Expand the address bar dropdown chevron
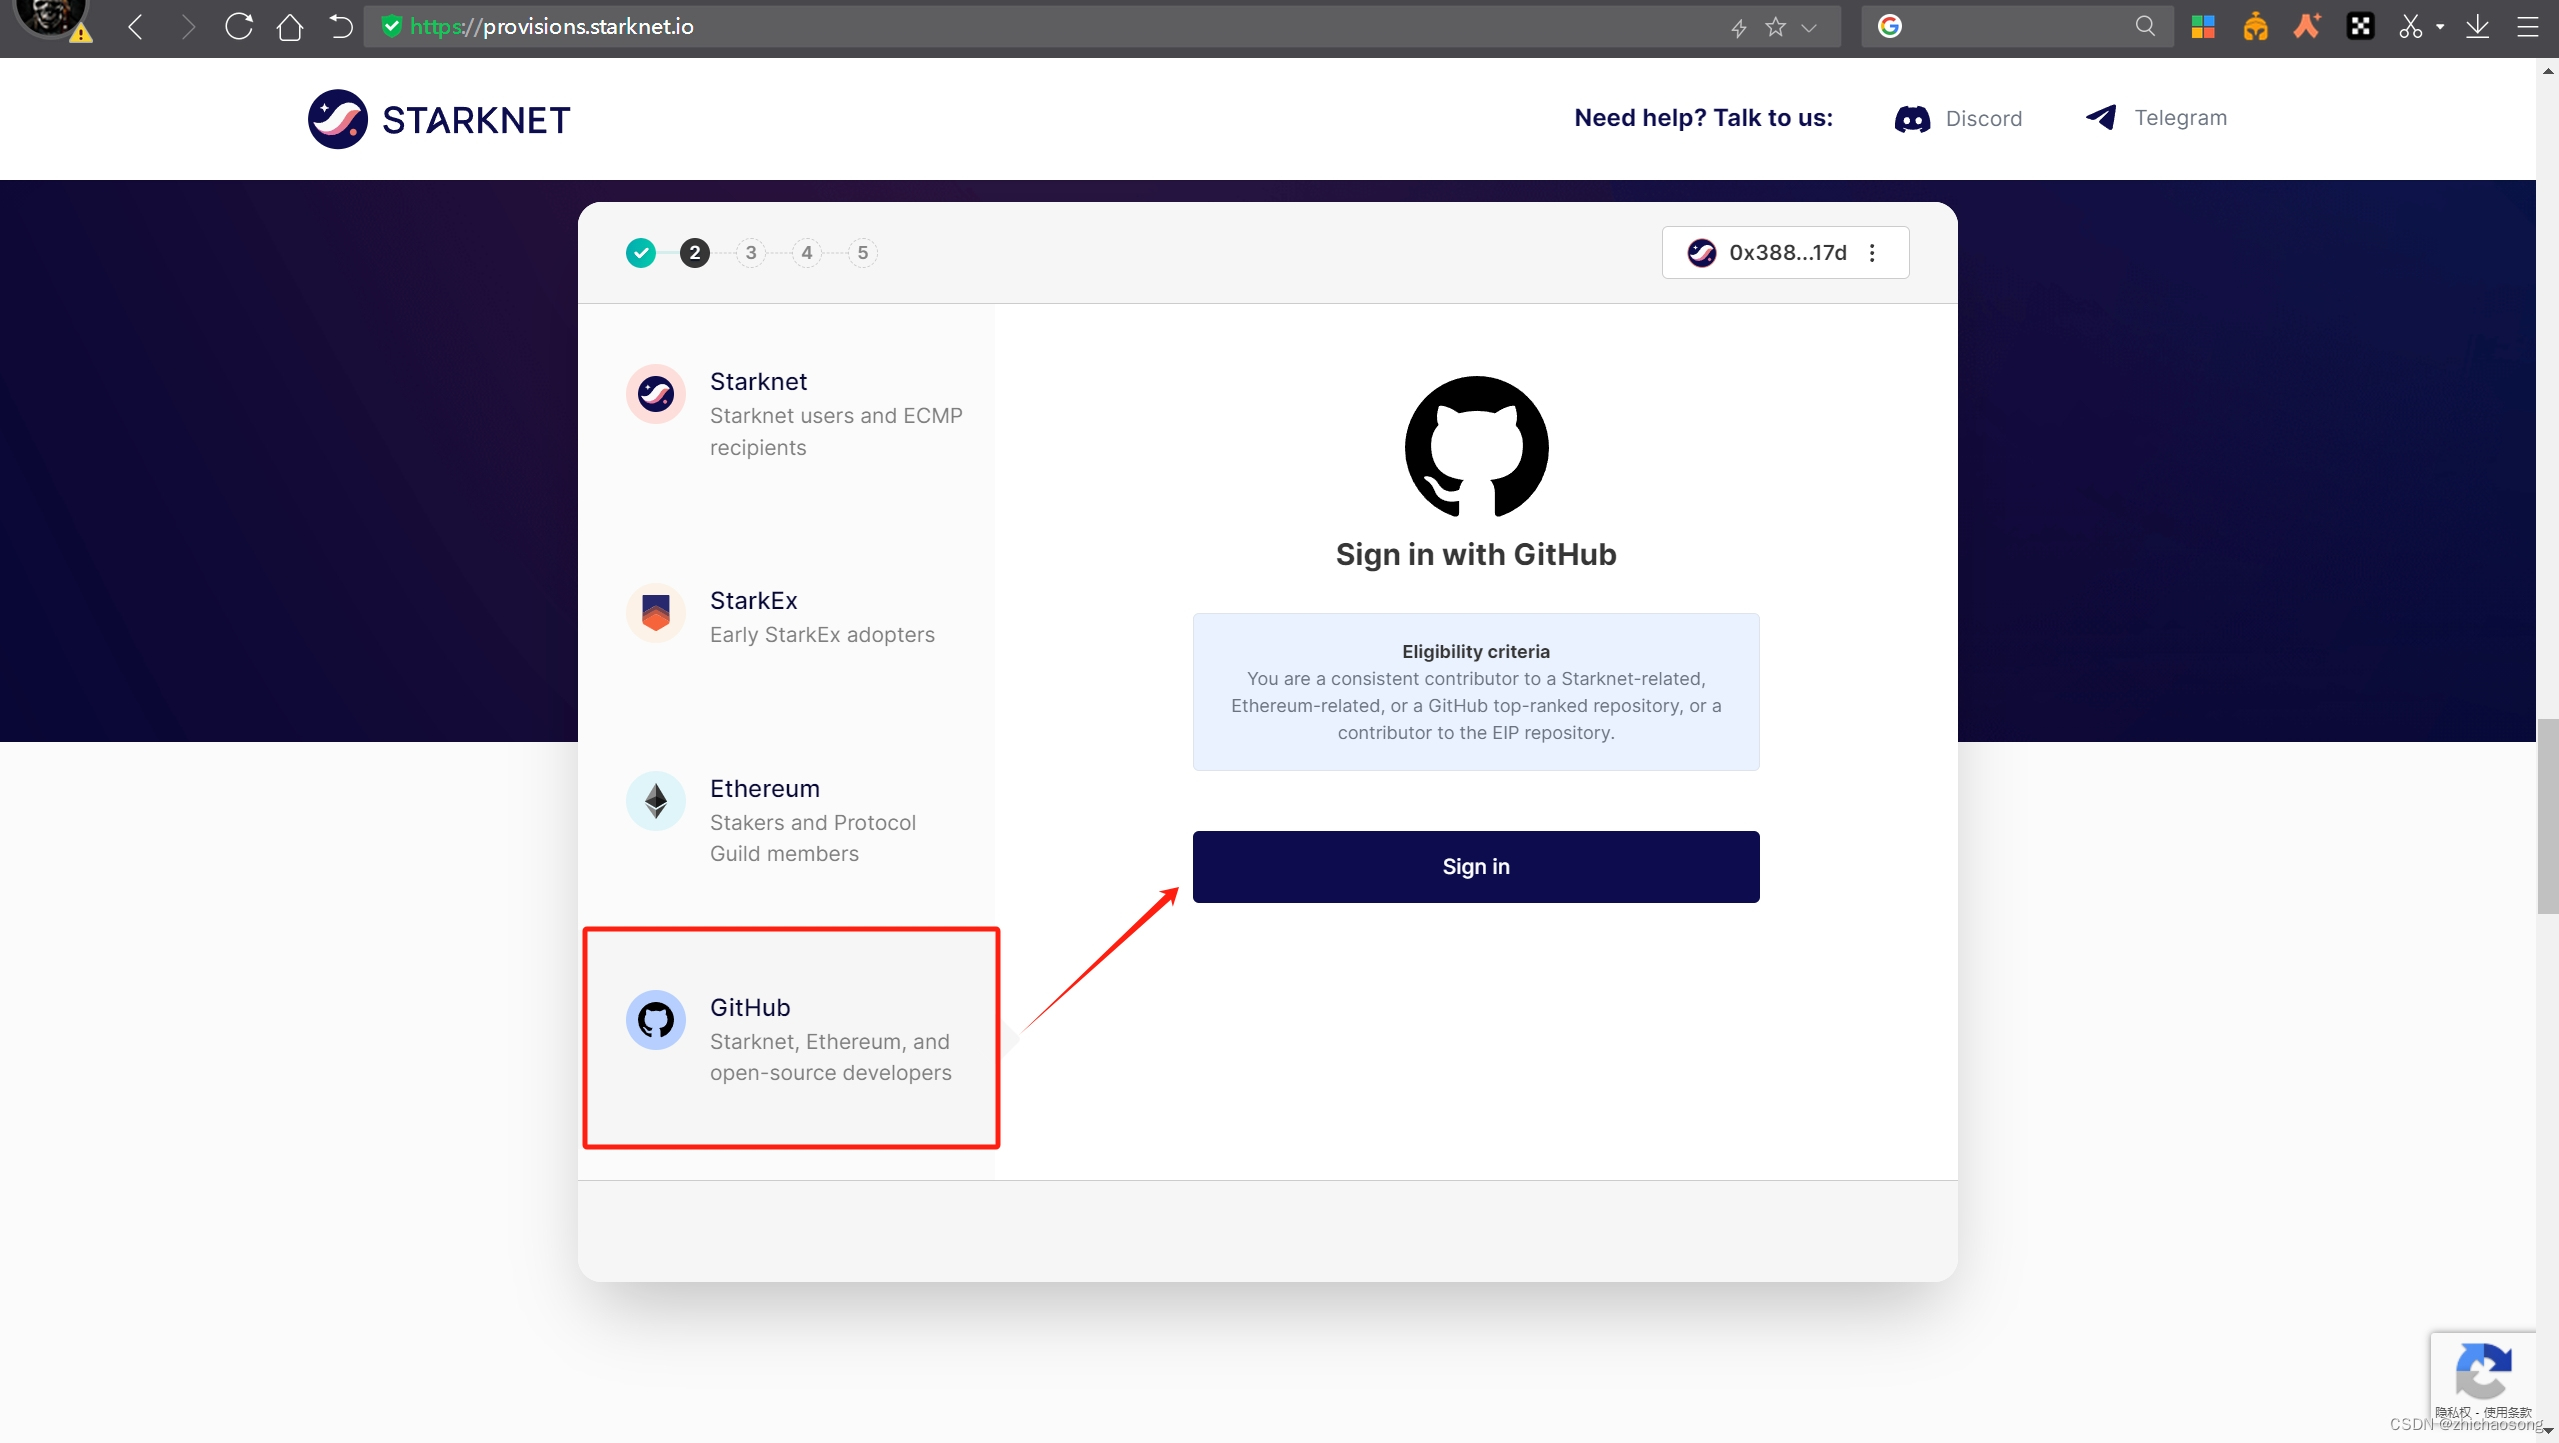Viewport: 2559px width, 1443px height. (1809, 28)
